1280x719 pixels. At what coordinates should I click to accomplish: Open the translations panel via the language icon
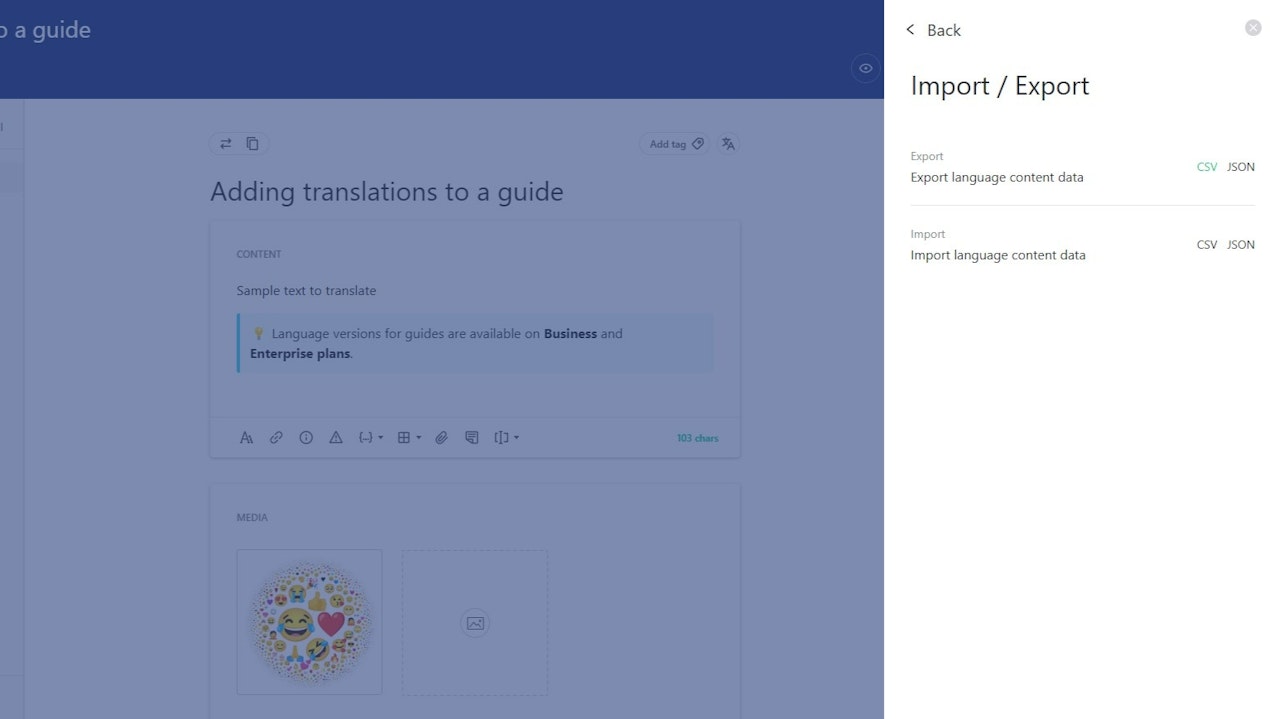(728, 143)
